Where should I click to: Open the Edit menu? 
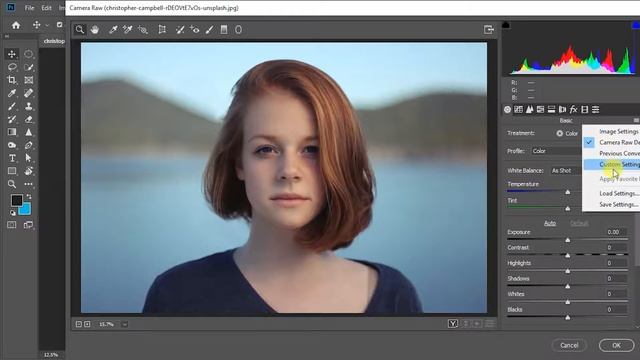(x=47, y=8)
